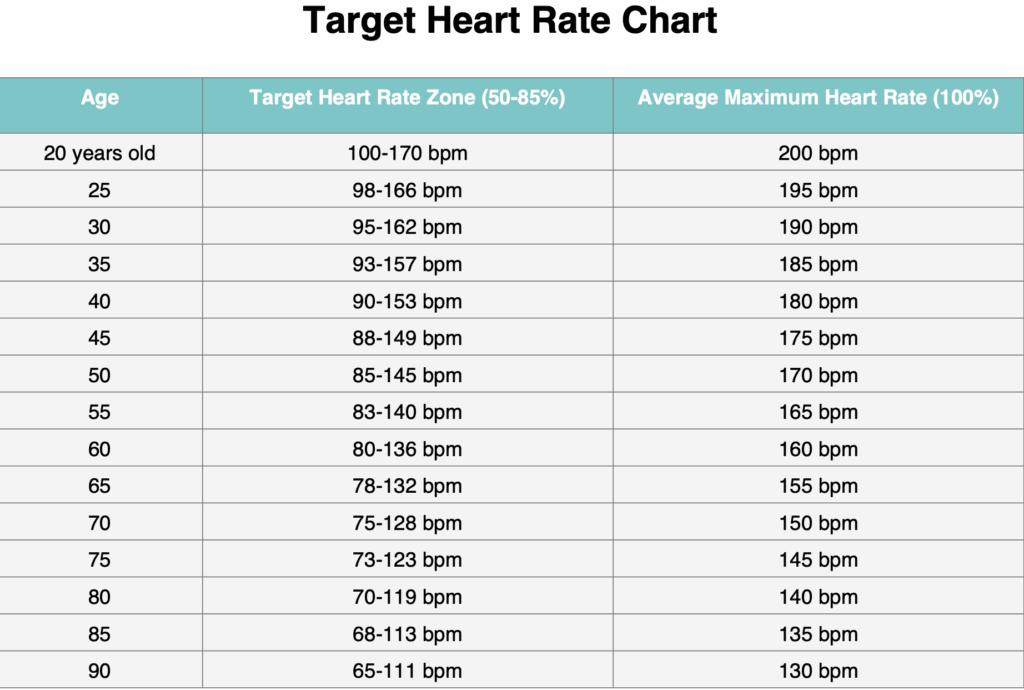The width and height of the screenshot is (1024, 690).
Task: Click the 100-170 bpm cell
Action: point(407,154)
